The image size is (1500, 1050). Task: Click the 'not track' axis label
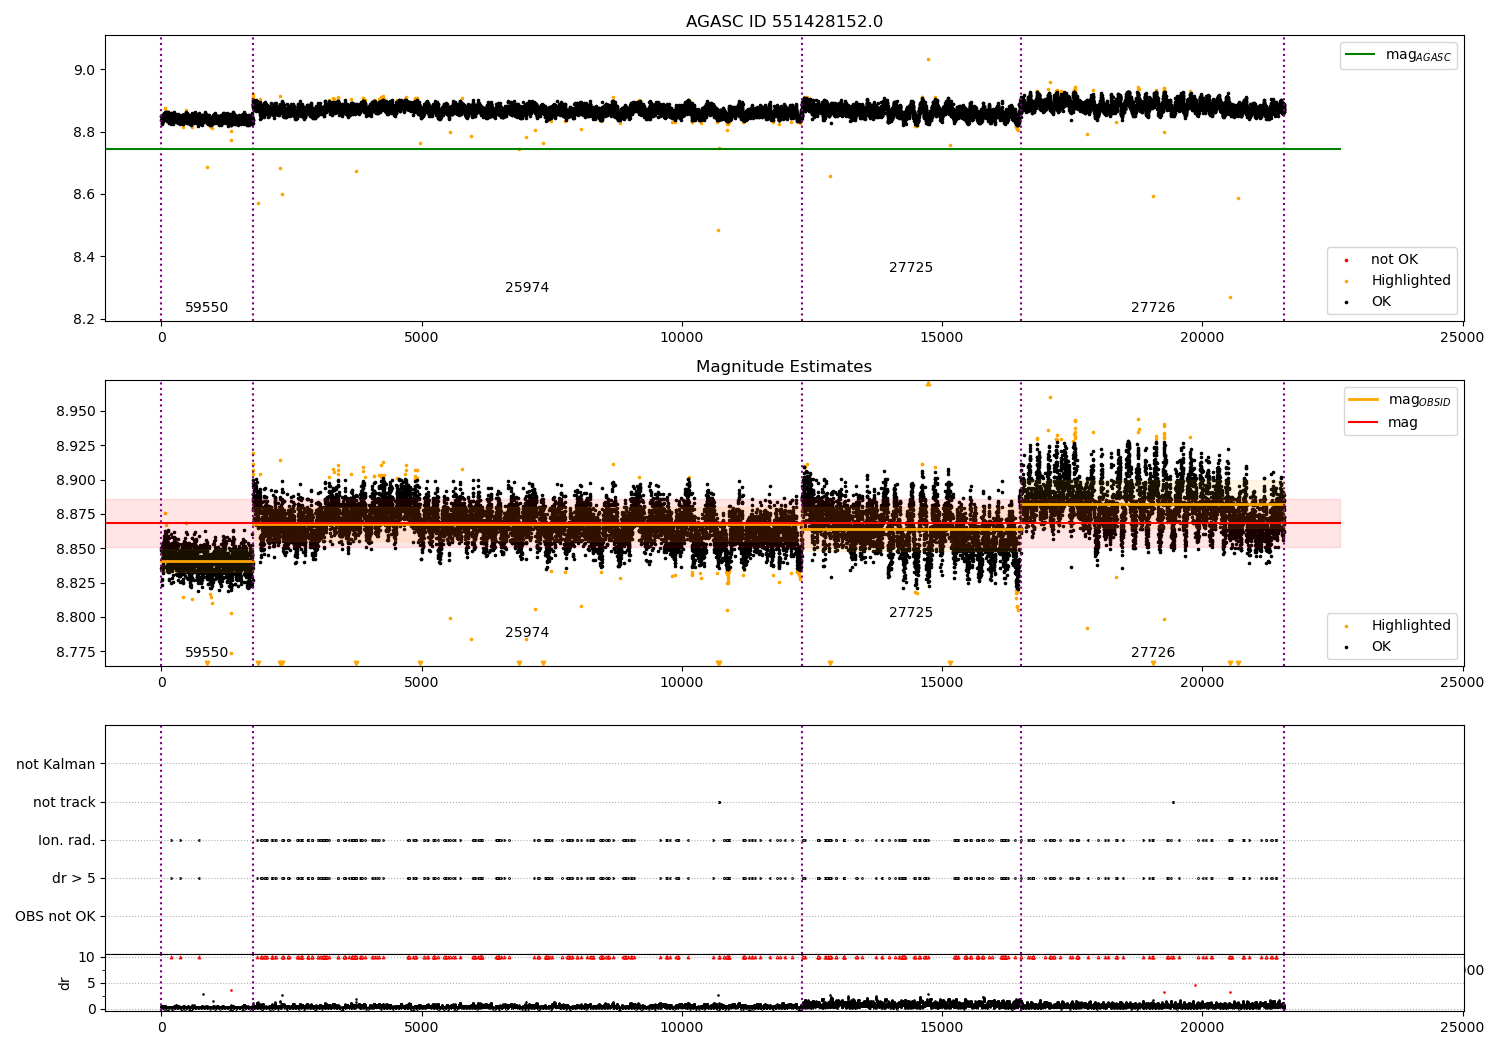[64, 802]
